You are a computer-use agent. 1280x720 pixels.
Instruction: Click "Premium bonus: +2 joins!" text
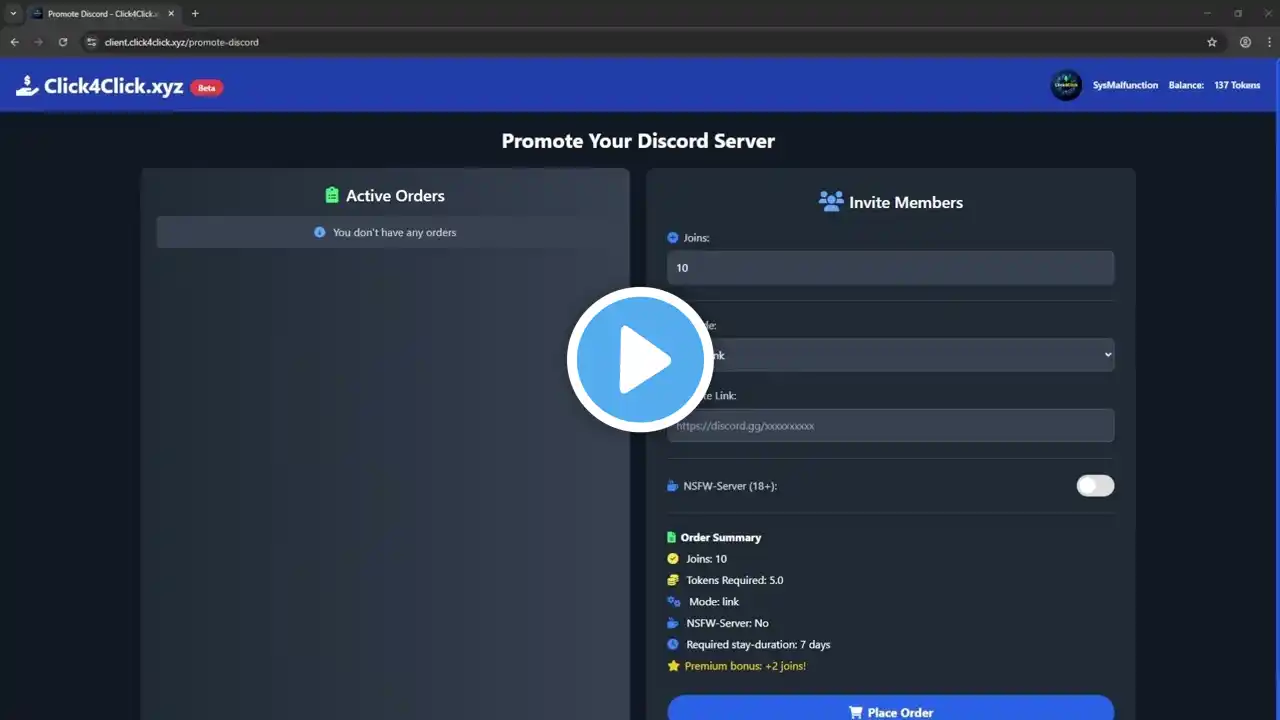(x=745, y=666)
